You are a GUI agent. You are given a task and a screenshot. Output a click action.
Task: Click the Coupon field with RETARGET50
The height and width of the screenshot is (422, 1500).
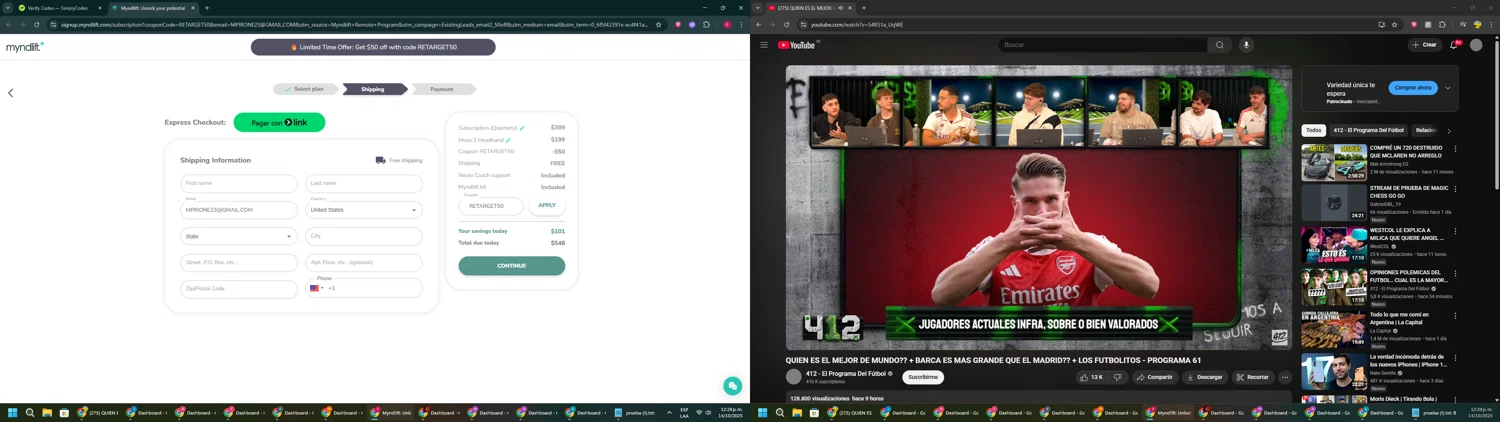[491, 205]
